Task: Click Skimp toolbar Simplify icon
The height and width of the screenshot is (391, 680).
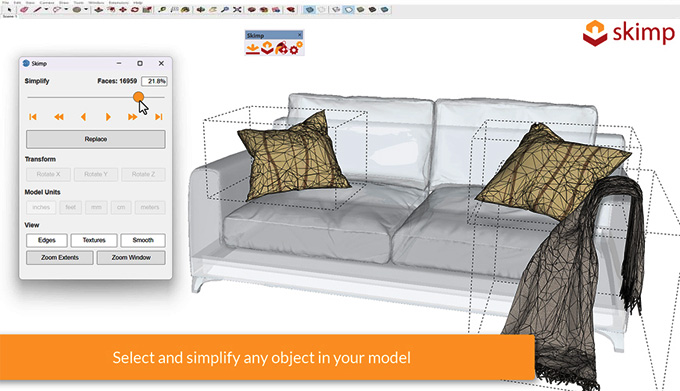Action: pyautogui.click(x=267, y=48)
